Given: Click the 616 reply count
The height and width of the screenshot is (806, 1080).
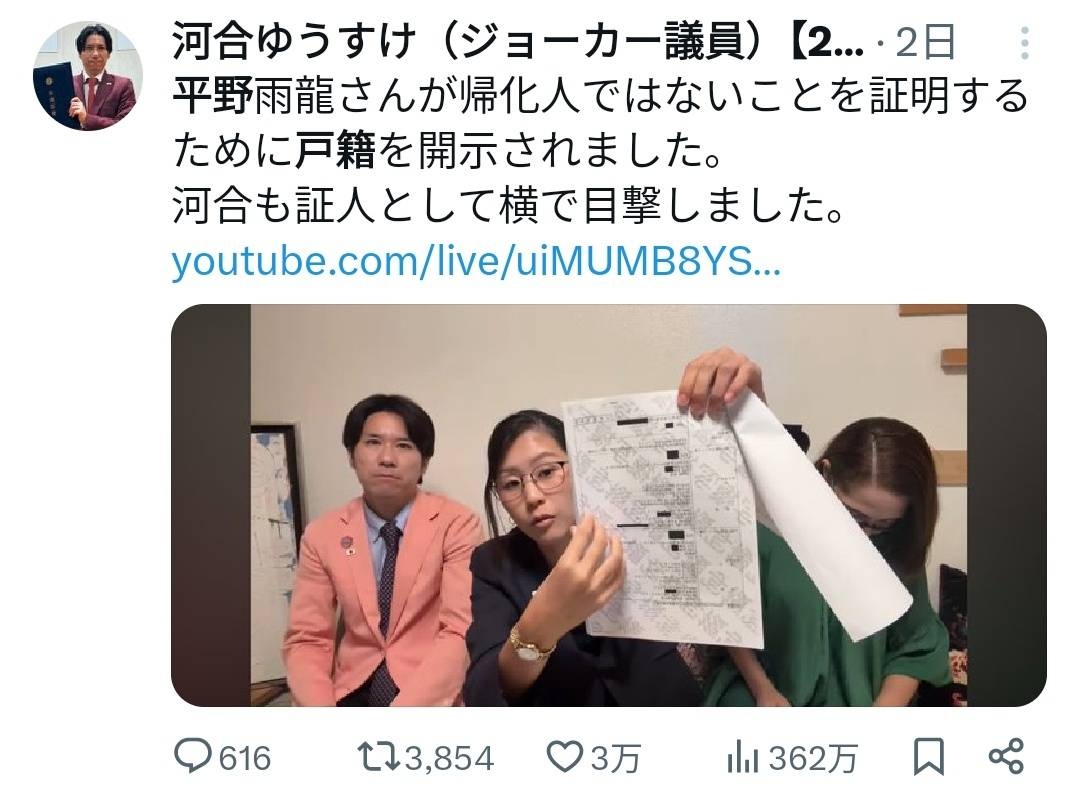Looking at the screenshot, I should [x=245, y=758].
